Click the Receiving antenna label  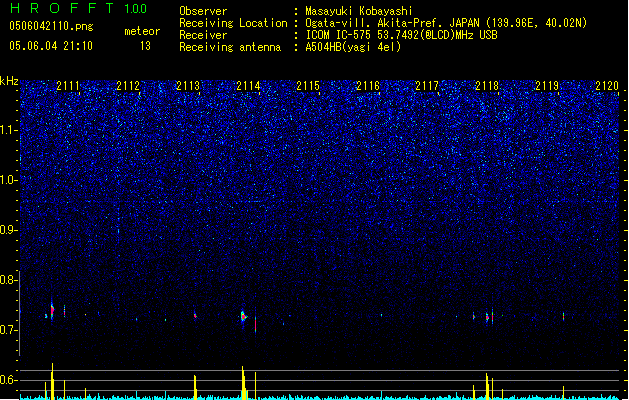230,47
